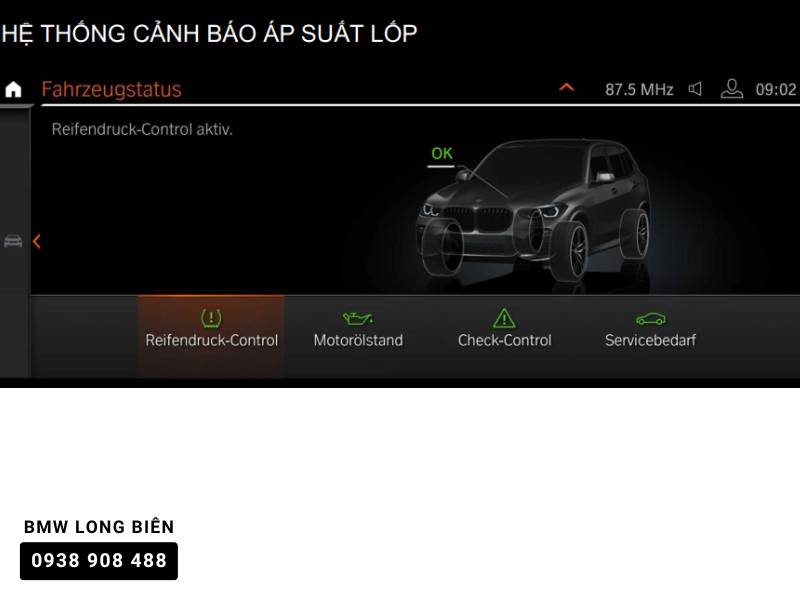The width and height of the screenshot is (800, 600).
Task: Click the 0938 908 488 phone button
Action: [99, 561]
